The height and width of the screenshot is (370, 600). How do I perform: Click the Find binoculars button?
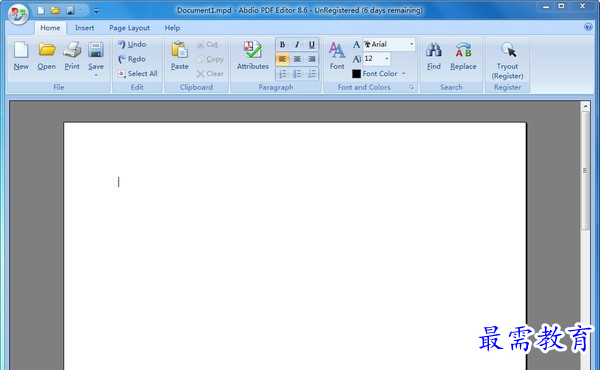tap(434, 56)
